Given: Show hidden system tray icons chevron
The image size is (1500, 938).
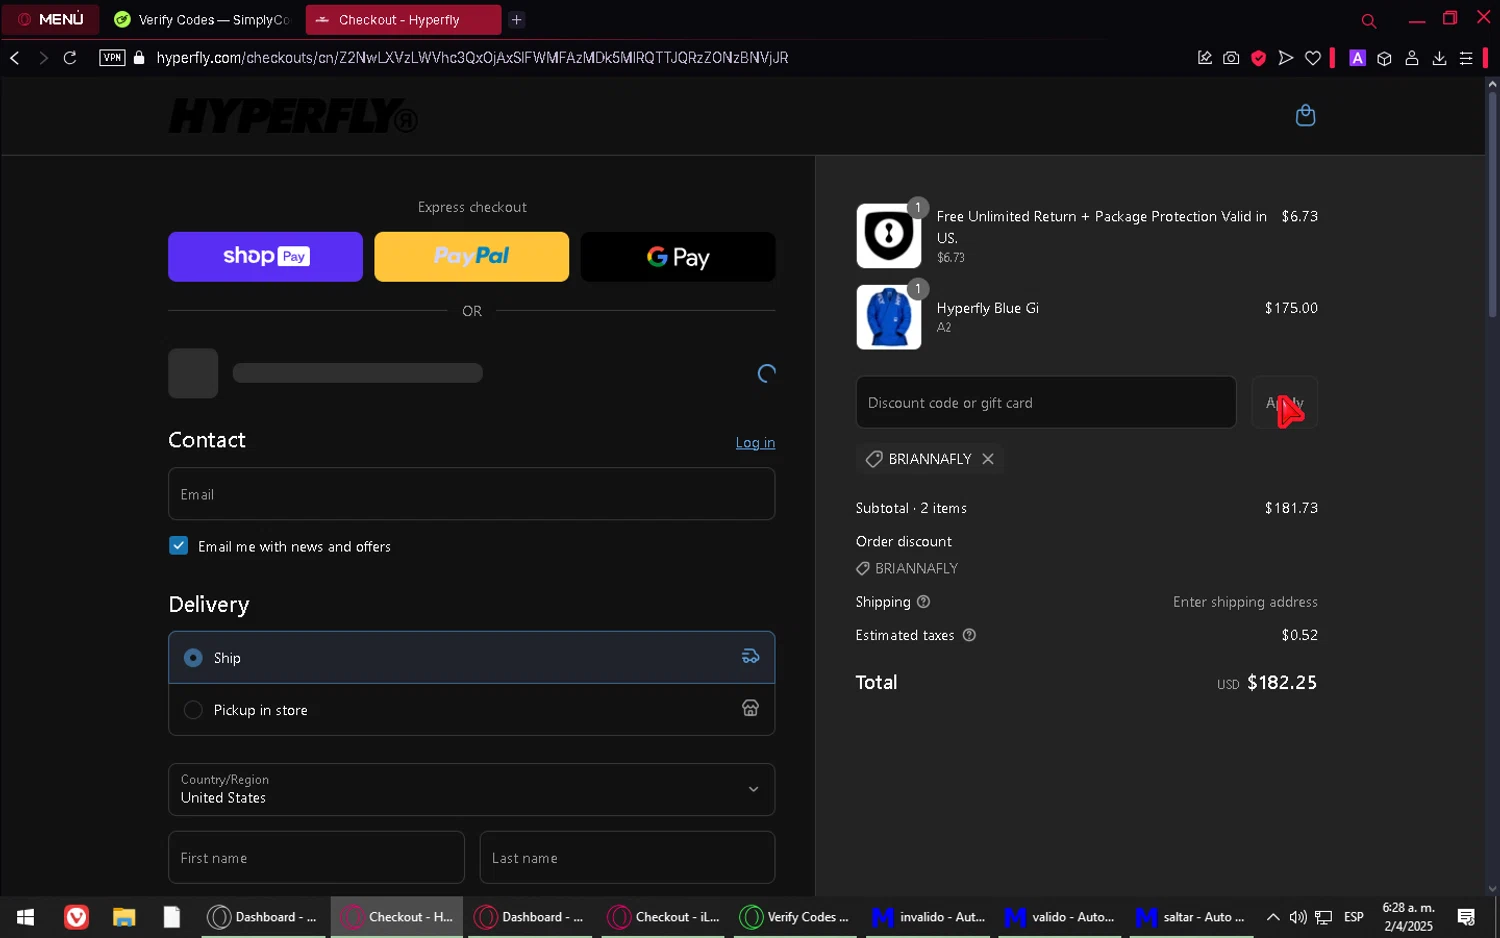Looking at the screenshot, I should tap(1273, 917).
